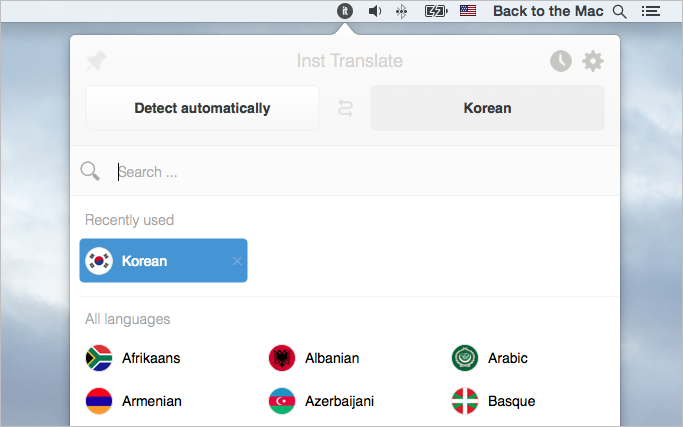
Task: Pick Basque flag icon
Action: 465,401
